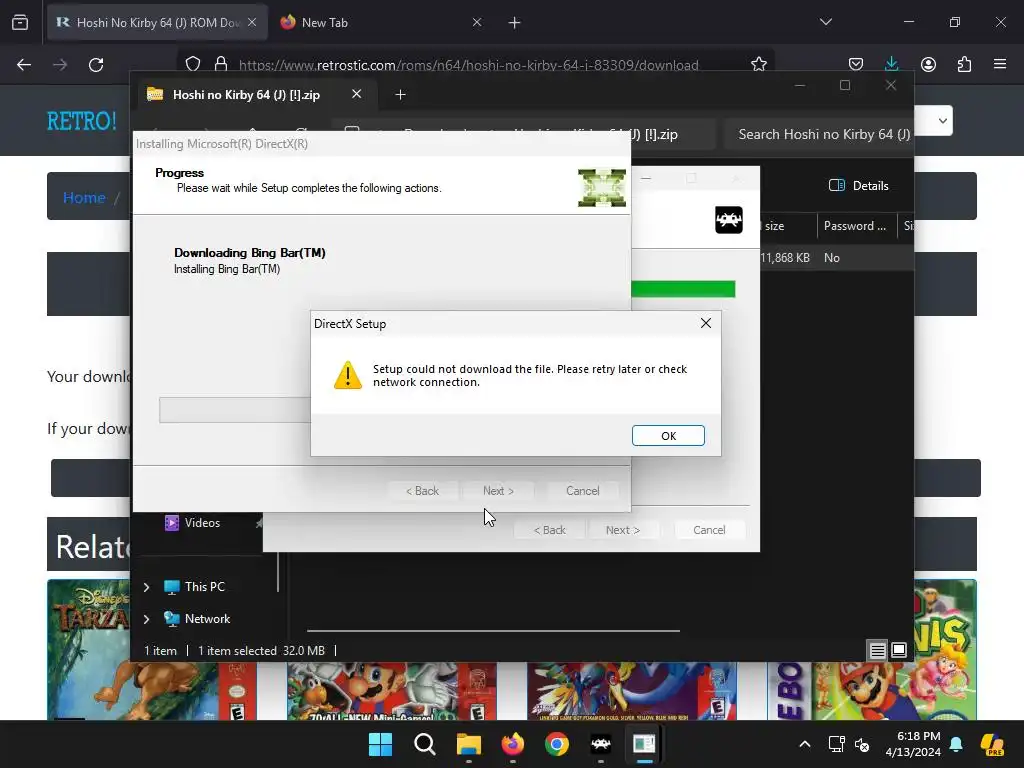
Task: Open the Firefox extensions puzzle icon
Action: [964, 64]
